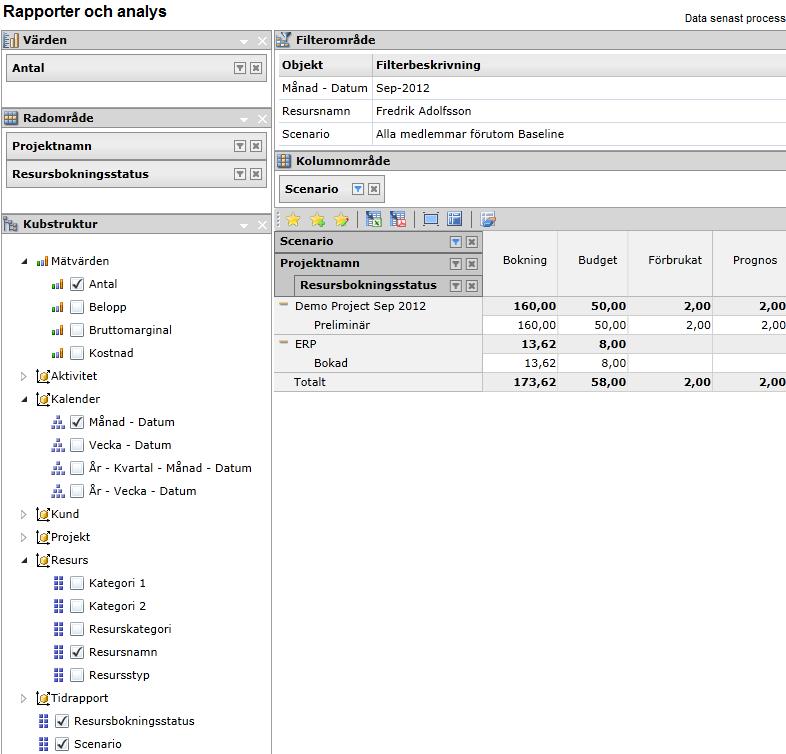The image size is (786, 754).
Task: Check the År - Vecka - Datum checkbox
Action: (77, 491)
